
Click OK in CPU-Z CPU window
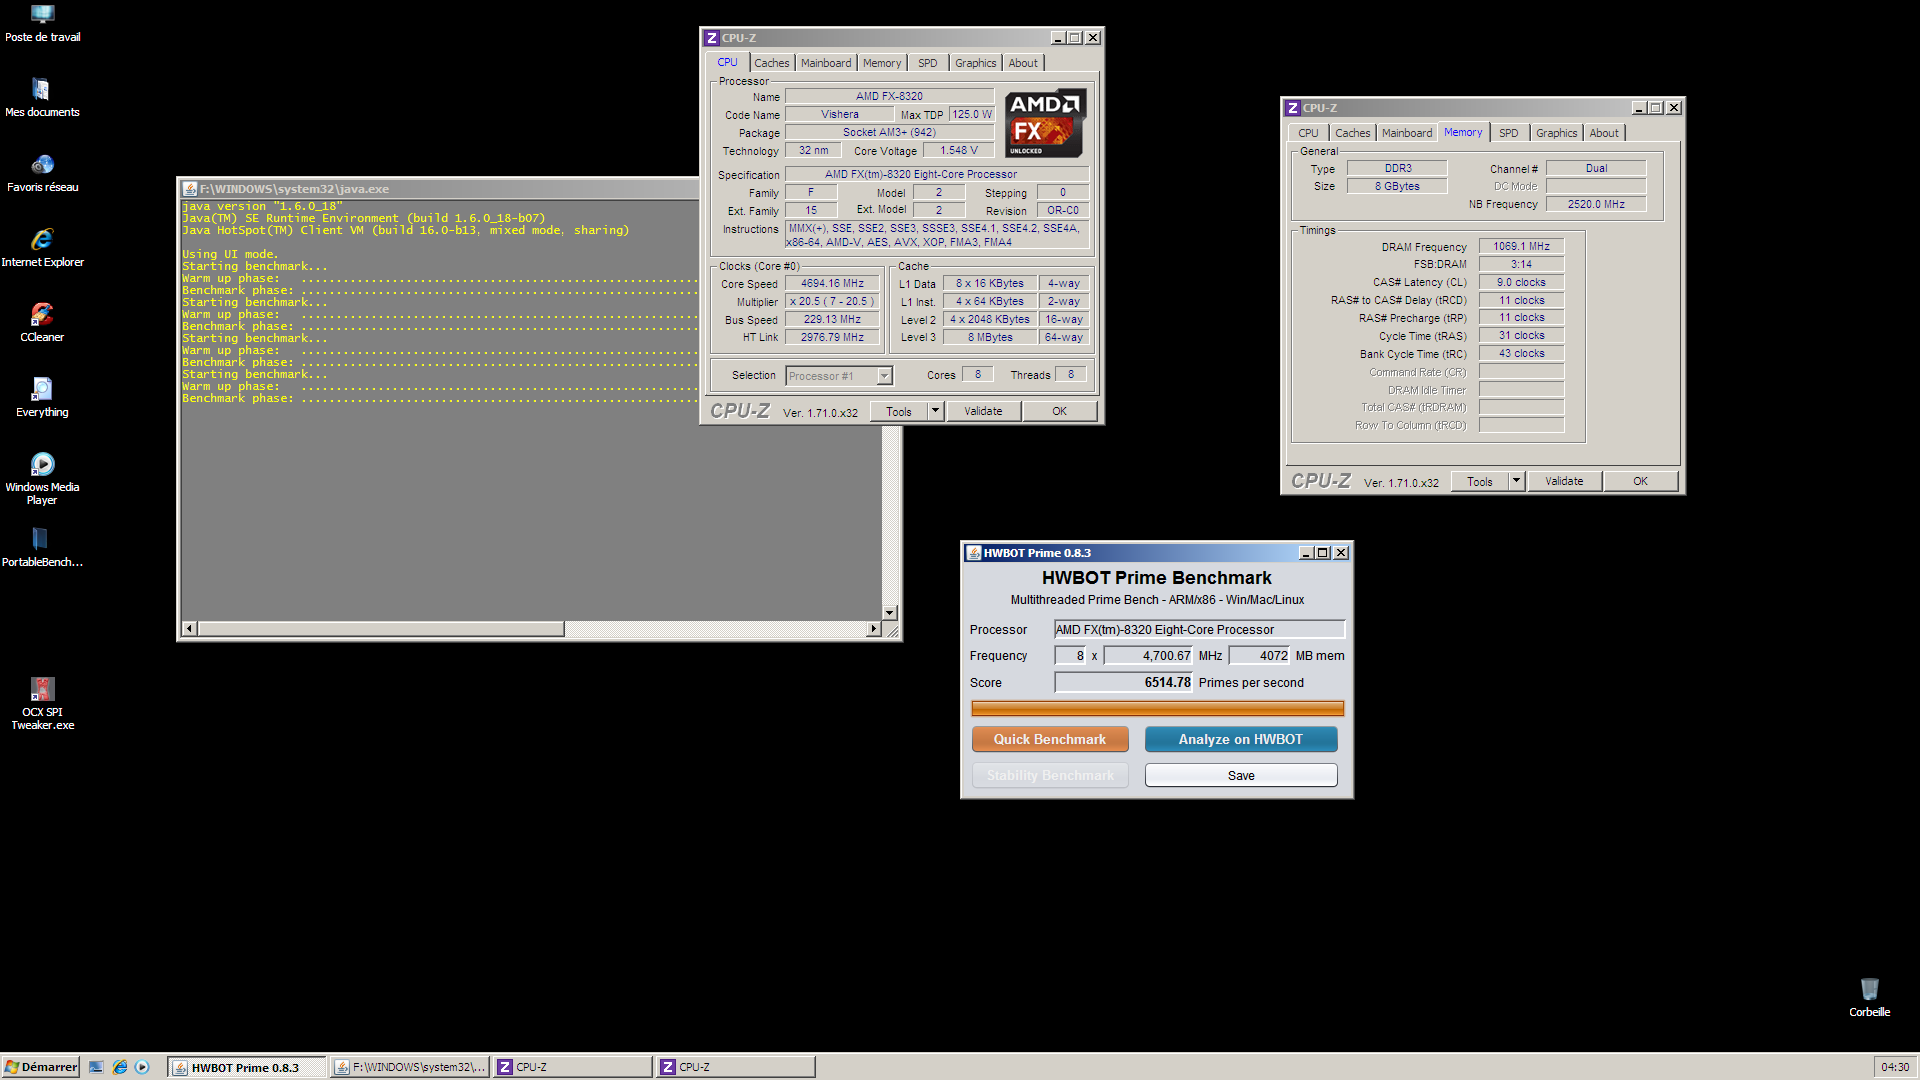tap(1059, 411)
